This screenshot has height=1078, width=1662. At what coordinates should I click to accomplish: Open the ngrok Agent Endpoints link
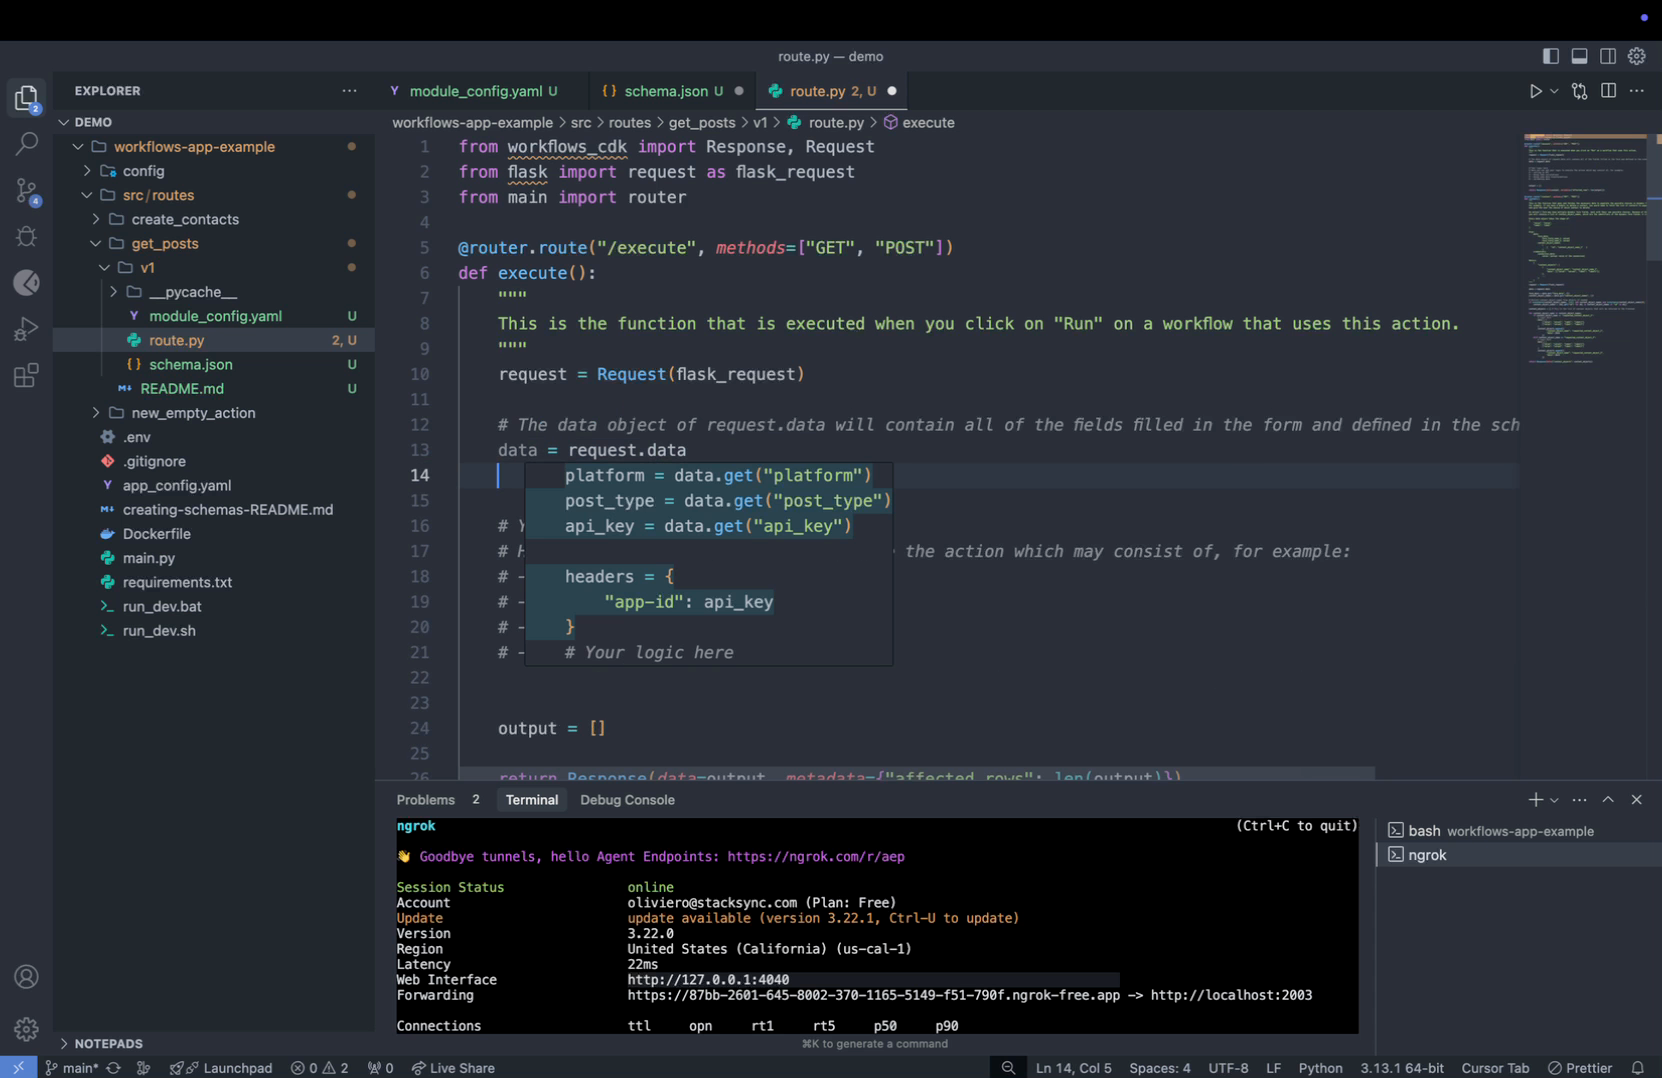click(815, 857)
